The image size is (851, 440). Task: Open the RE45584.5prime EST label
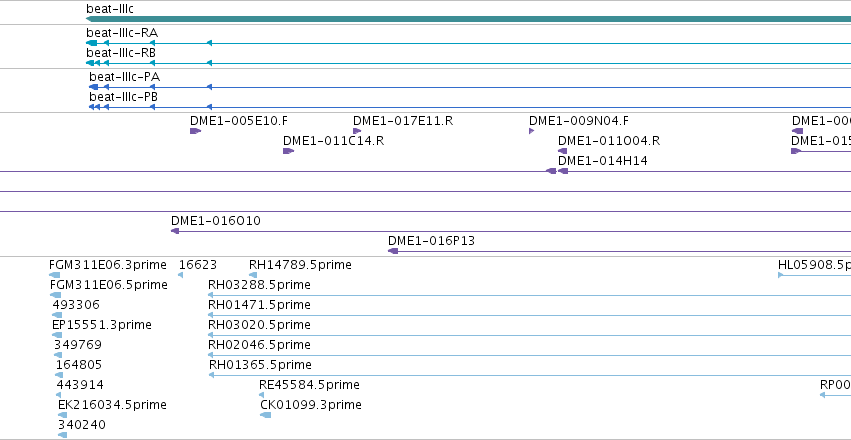pos(309,385)
